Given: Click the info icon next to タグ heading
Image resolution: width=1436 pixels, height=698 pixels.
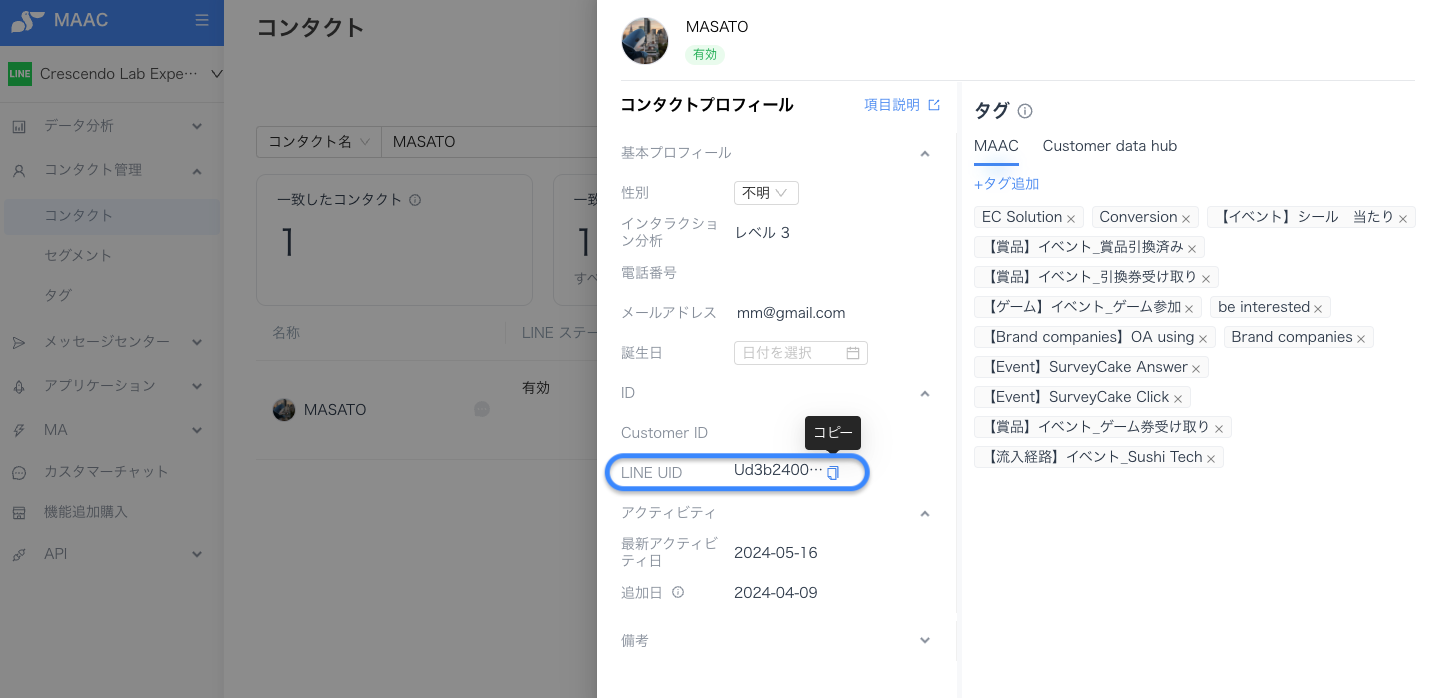Looking at the screenshot, I should [1025, 111].
